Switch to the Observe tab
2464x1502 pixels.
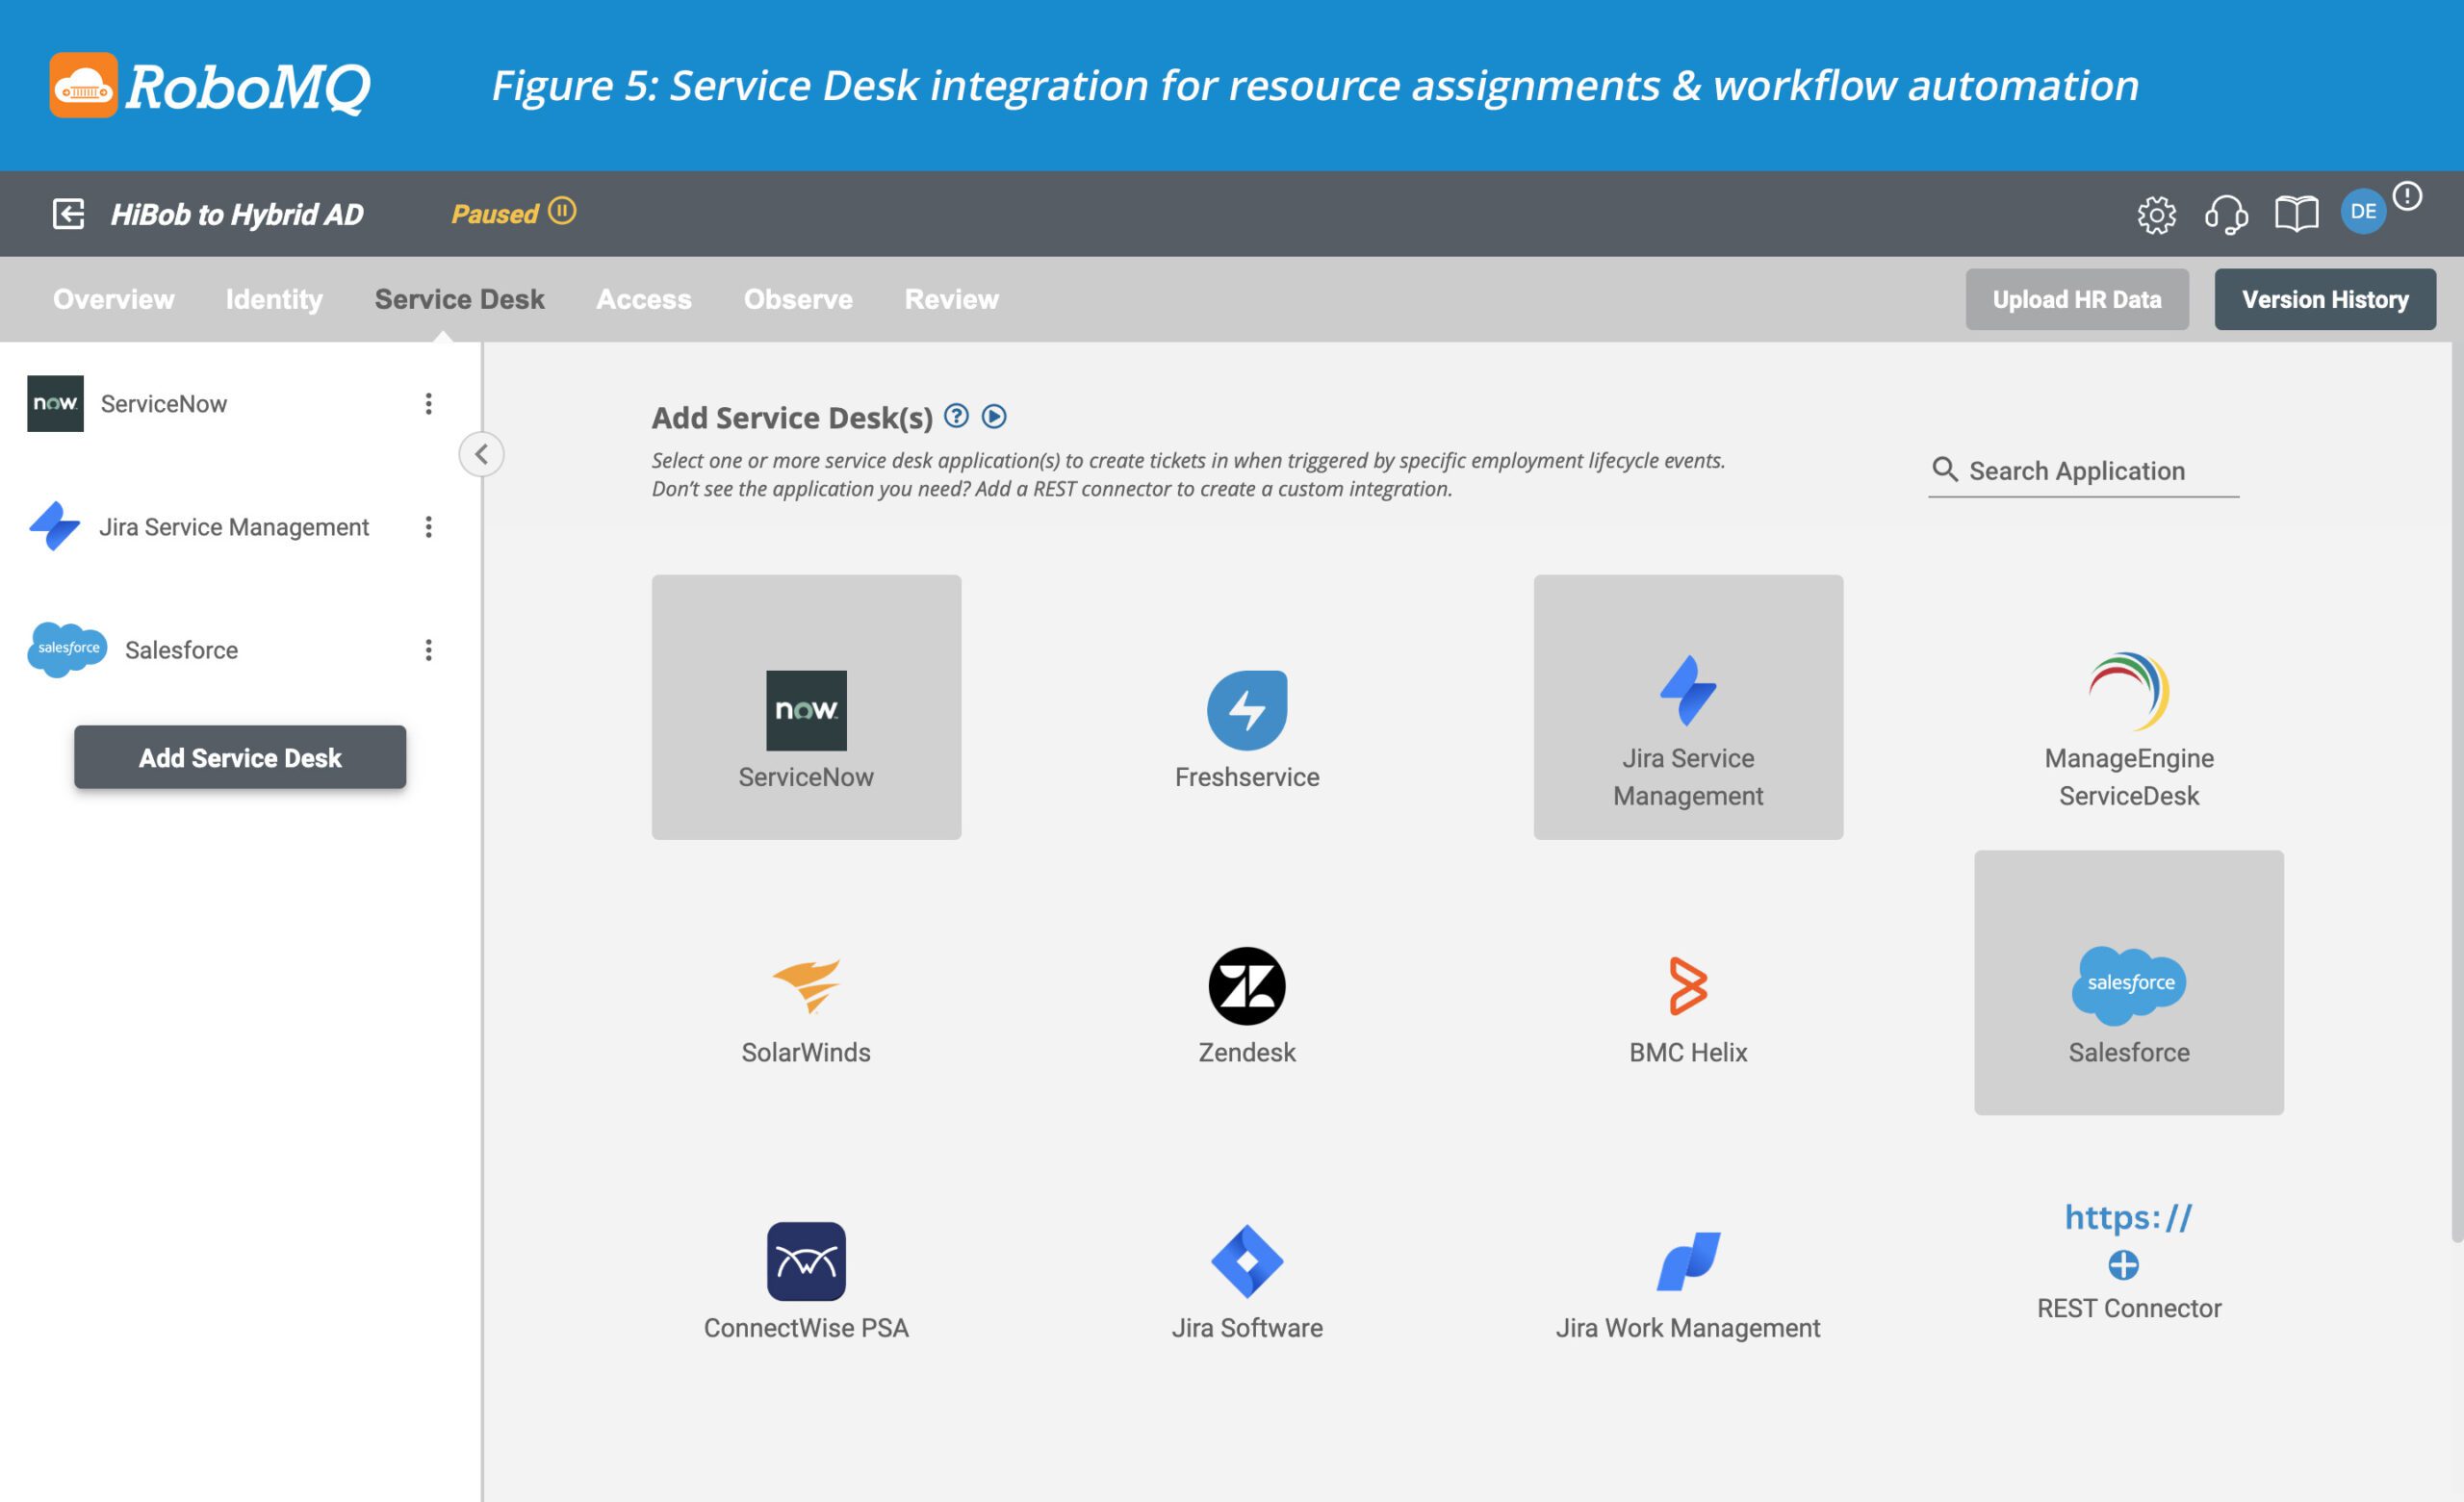tap(798, 299)
